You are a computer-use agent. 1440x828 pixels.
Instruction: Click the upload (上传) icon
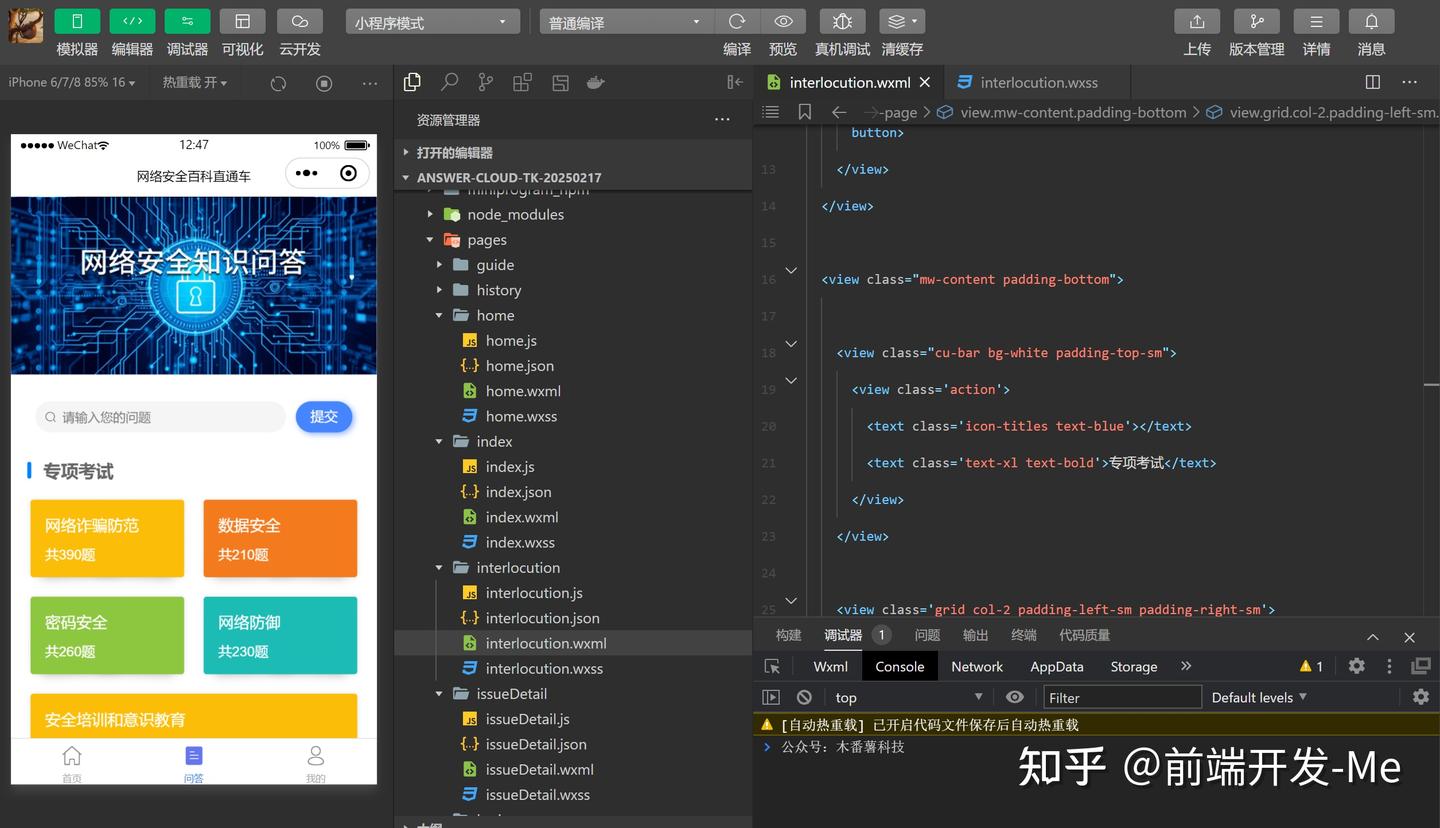point(1197,21)
